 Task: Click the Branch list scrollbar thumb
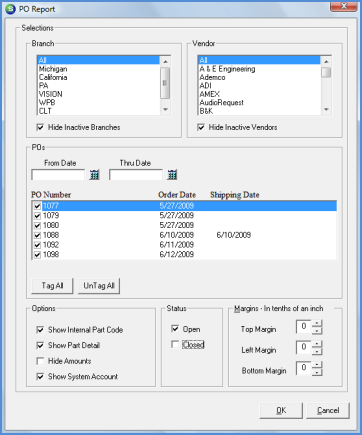(165, 83)
